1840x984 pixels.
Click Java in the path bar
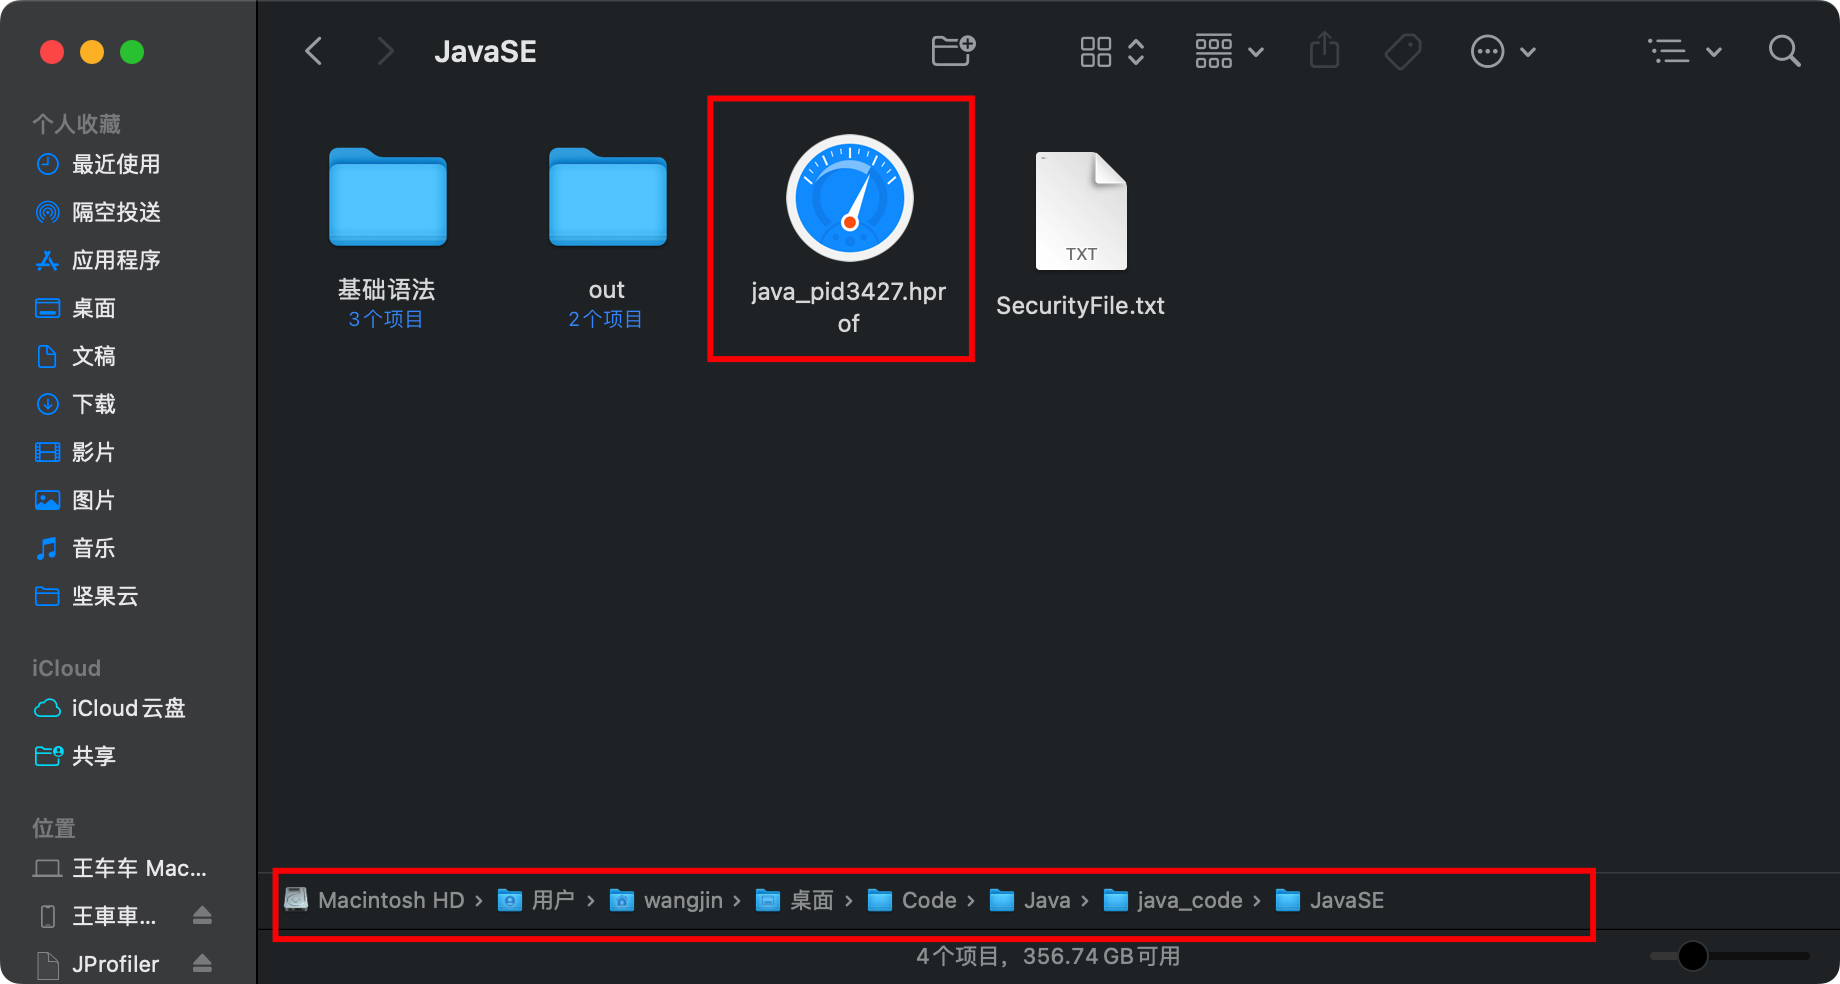click(1030, 900)
